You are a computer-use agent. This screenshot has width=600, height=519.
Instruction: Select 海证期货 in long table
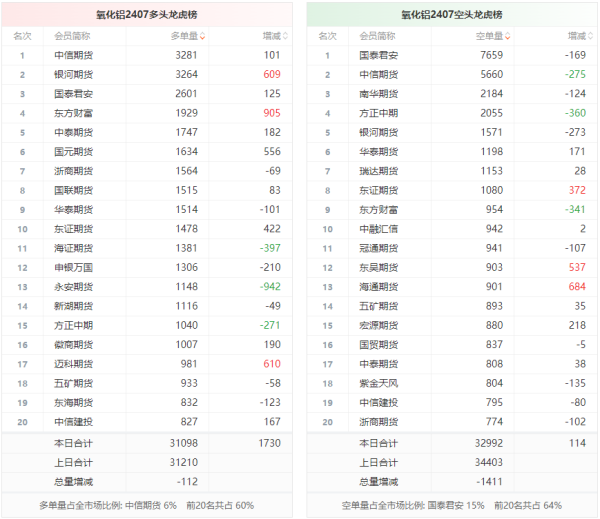point(73,248)
